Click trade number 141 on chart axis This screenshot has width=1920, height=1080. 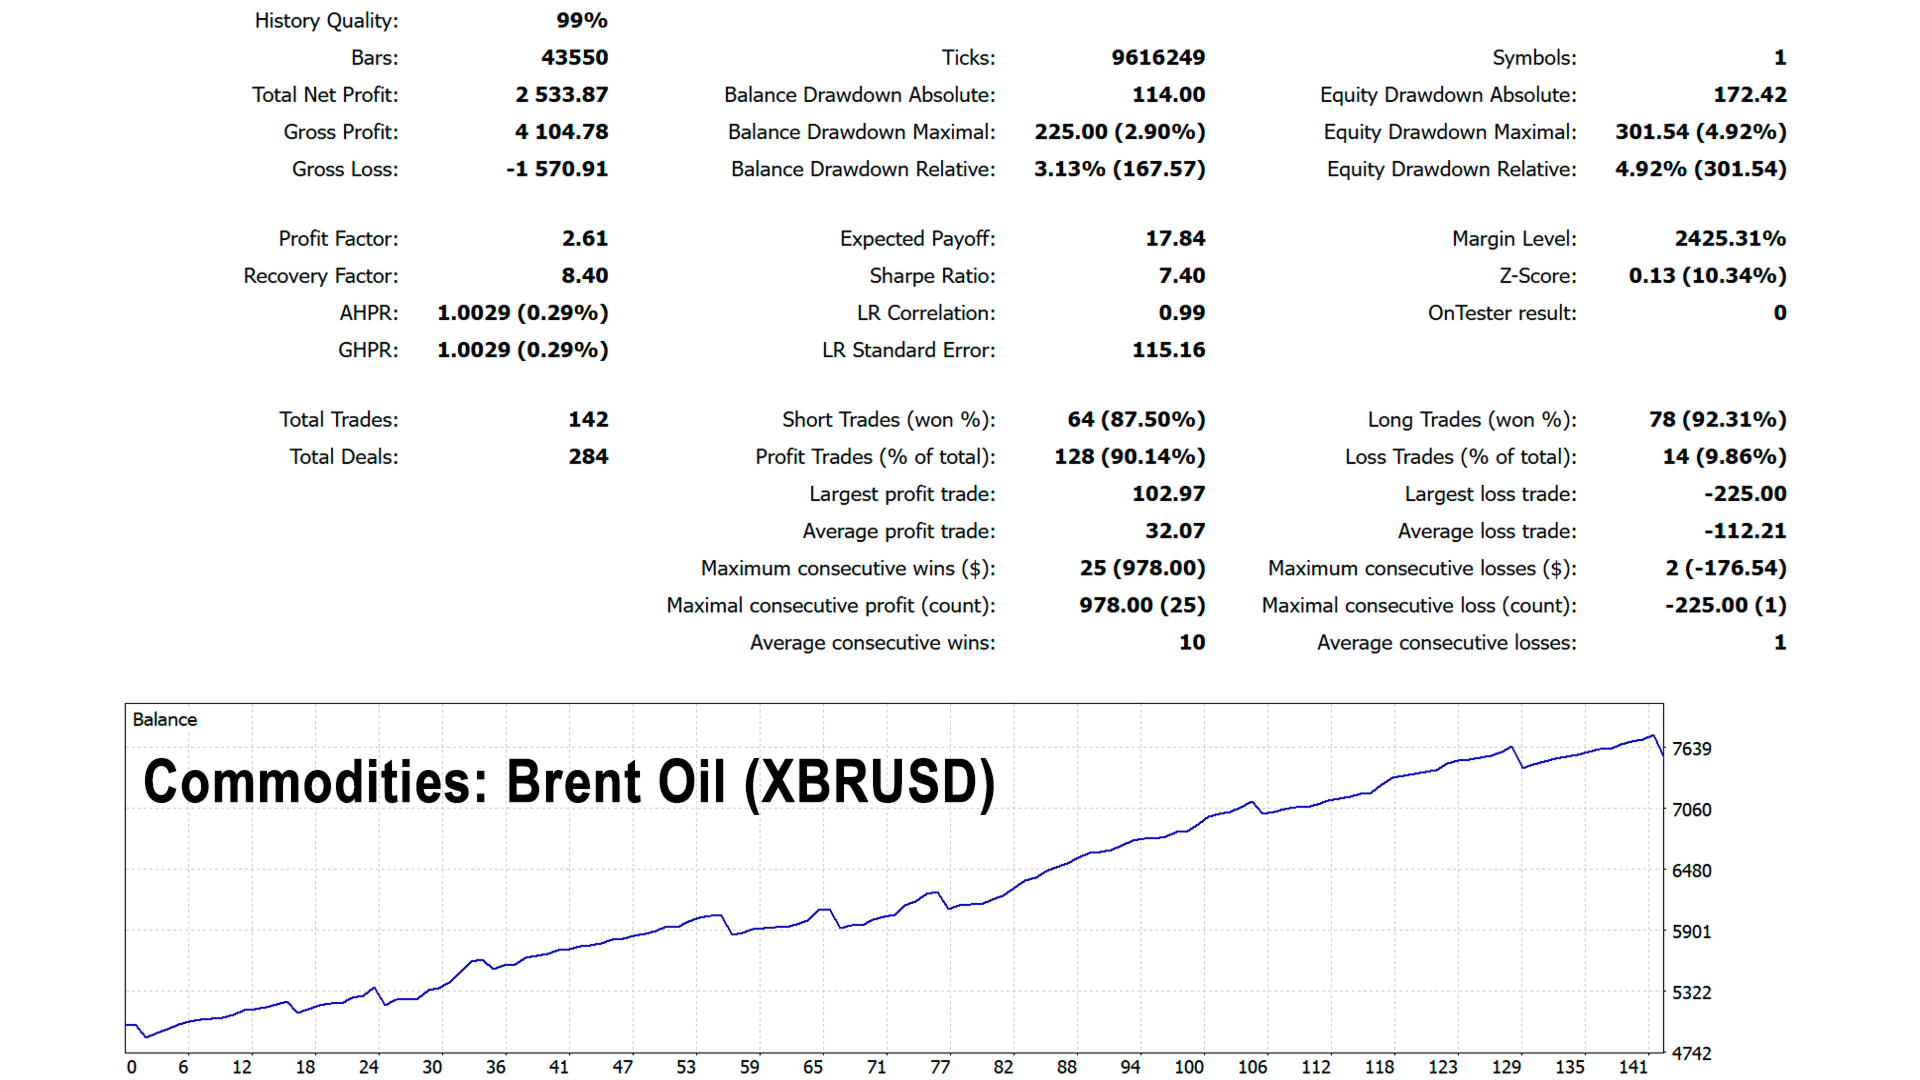coord(1632,1067)
